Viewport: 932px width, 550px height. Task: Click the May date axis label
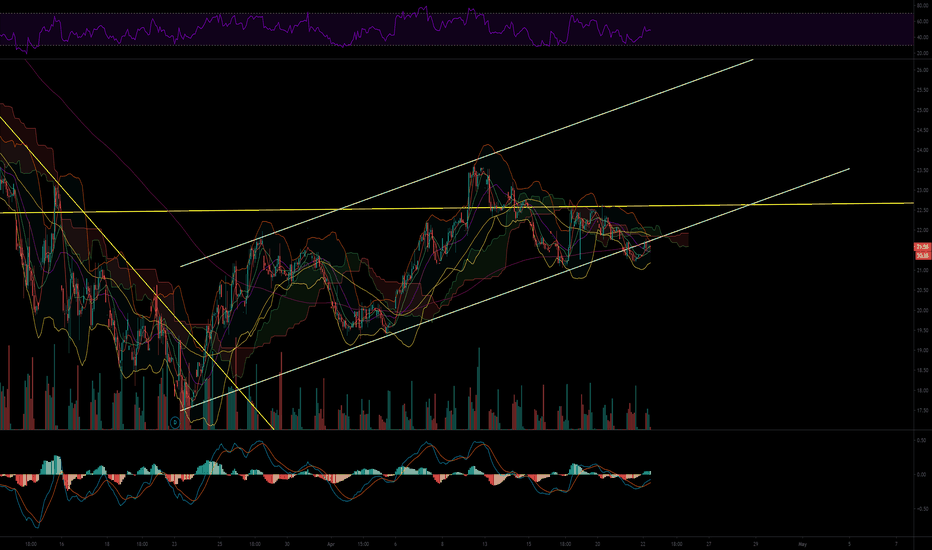[x=802, y=544]
